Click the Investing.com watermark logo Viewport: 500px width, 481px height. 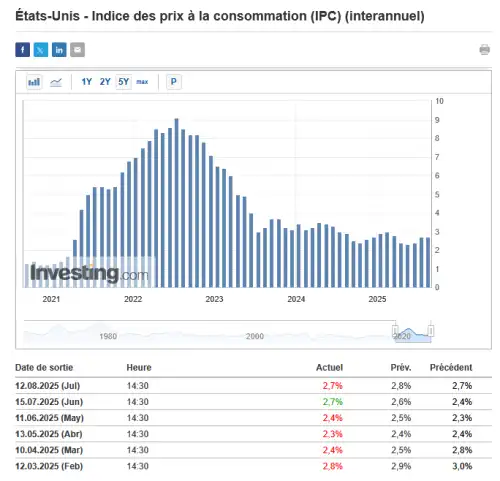89,273
